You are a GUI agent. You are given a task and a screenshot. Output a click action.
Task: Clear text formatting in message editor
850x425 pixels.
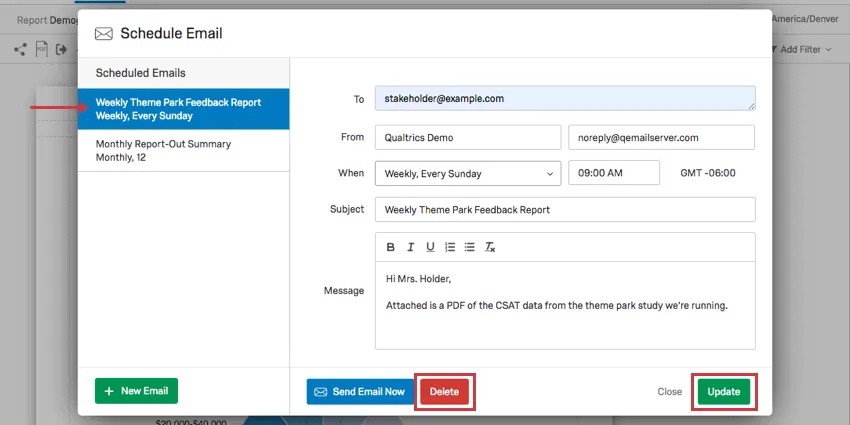point(489,247)
